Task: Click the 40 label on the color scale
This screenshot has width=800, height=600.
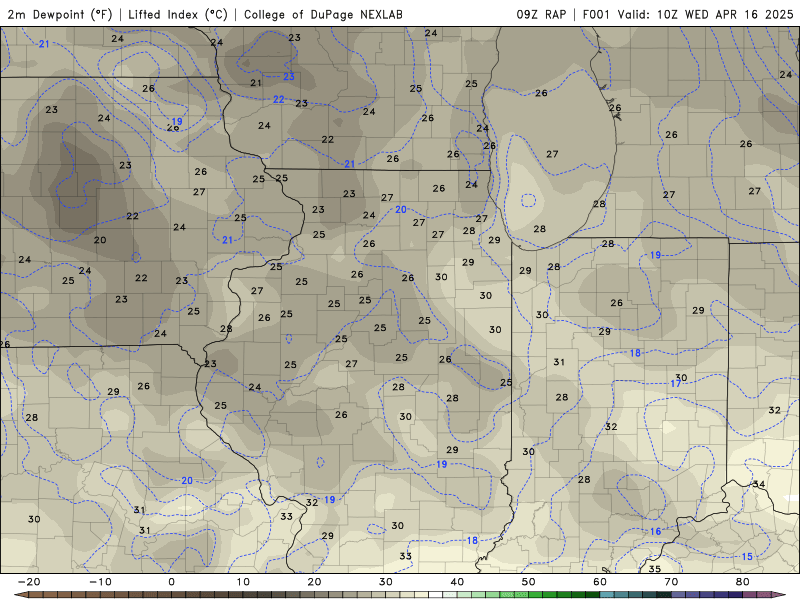Action: point(457,582)
